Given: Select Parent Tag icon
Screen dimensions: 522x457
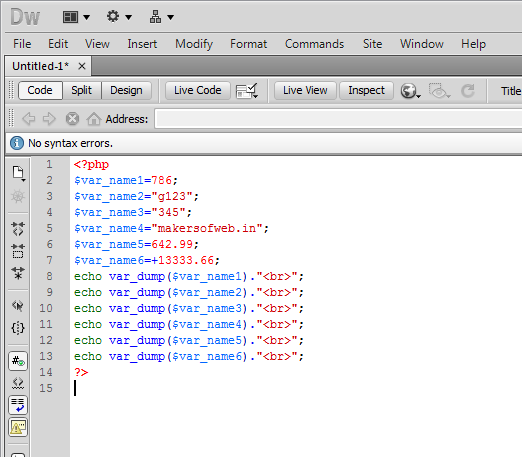Looking at the screenshot, I should (x=18, y=306).
